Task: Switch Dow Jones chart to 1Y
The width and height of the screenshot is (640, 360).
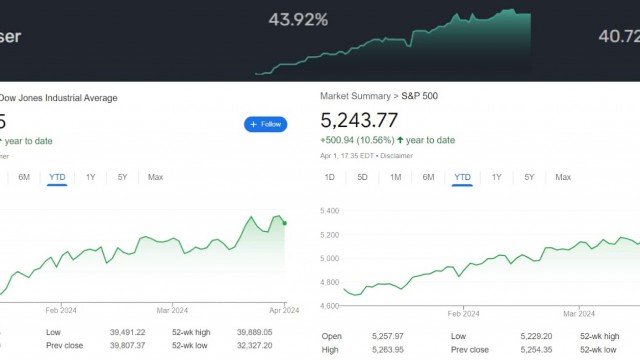Action: click(90, 177)
